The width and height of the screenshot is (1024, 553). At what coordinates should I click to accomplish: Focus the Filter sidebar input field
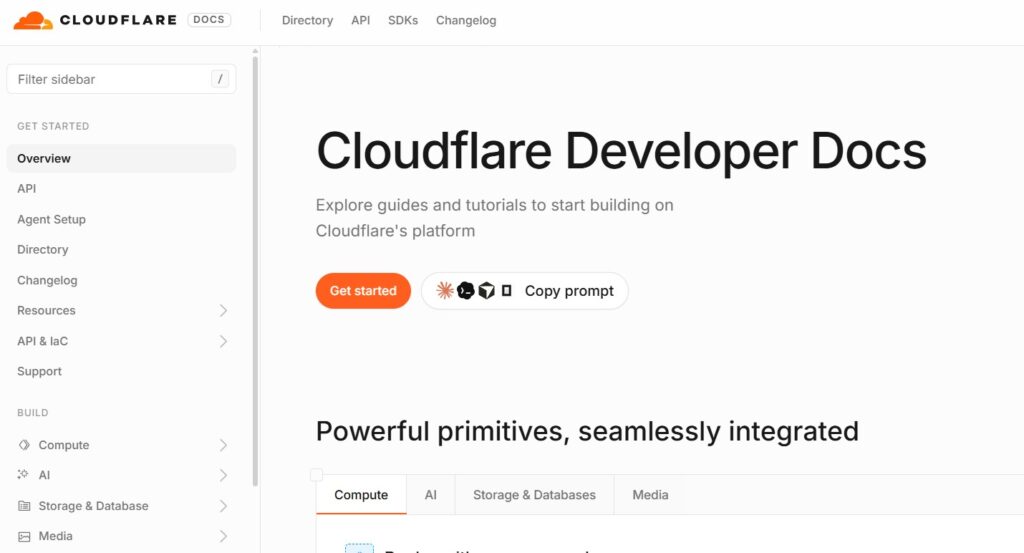pos(121,79)
